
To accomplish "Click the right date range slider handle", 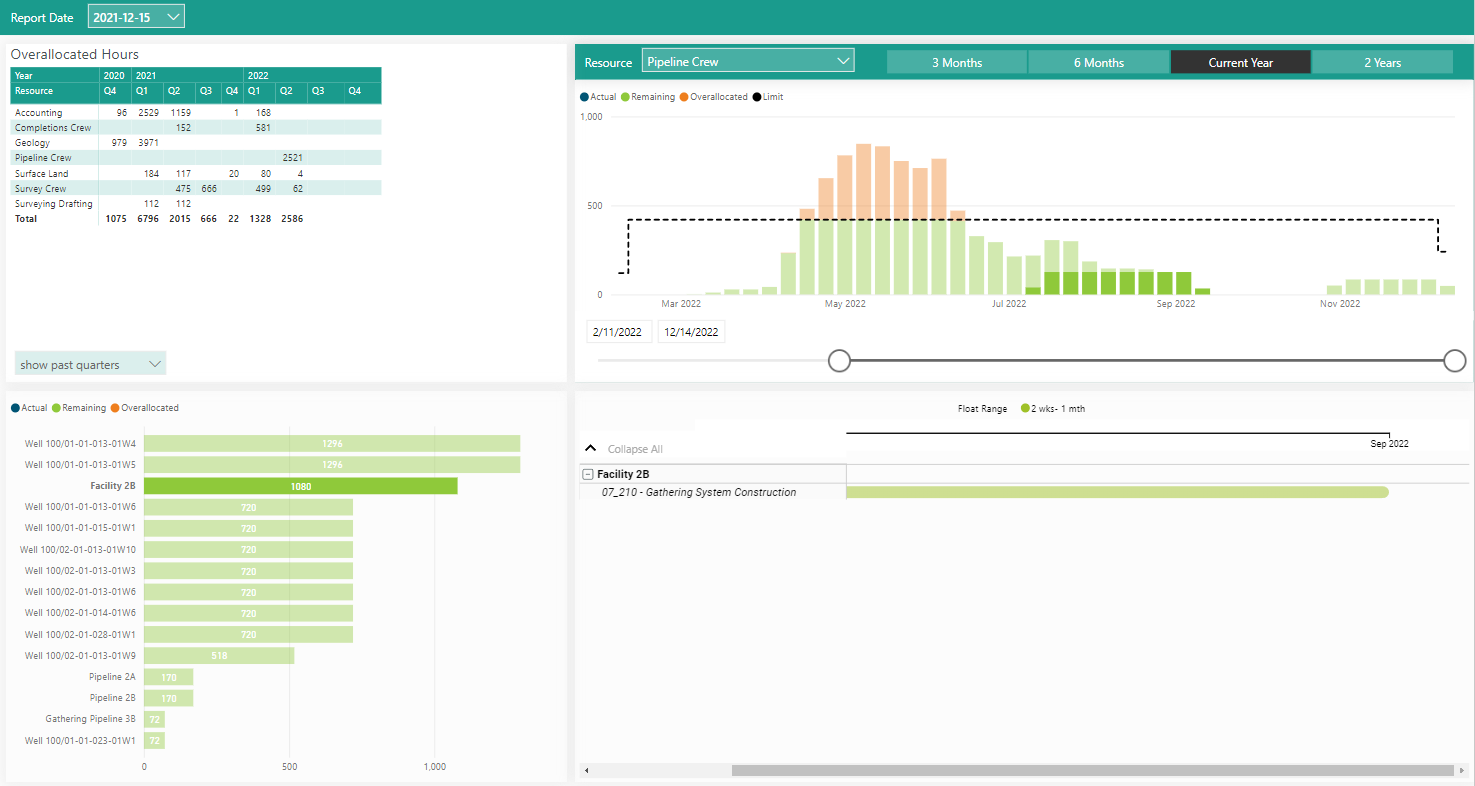I will (x=1455, y=361).
